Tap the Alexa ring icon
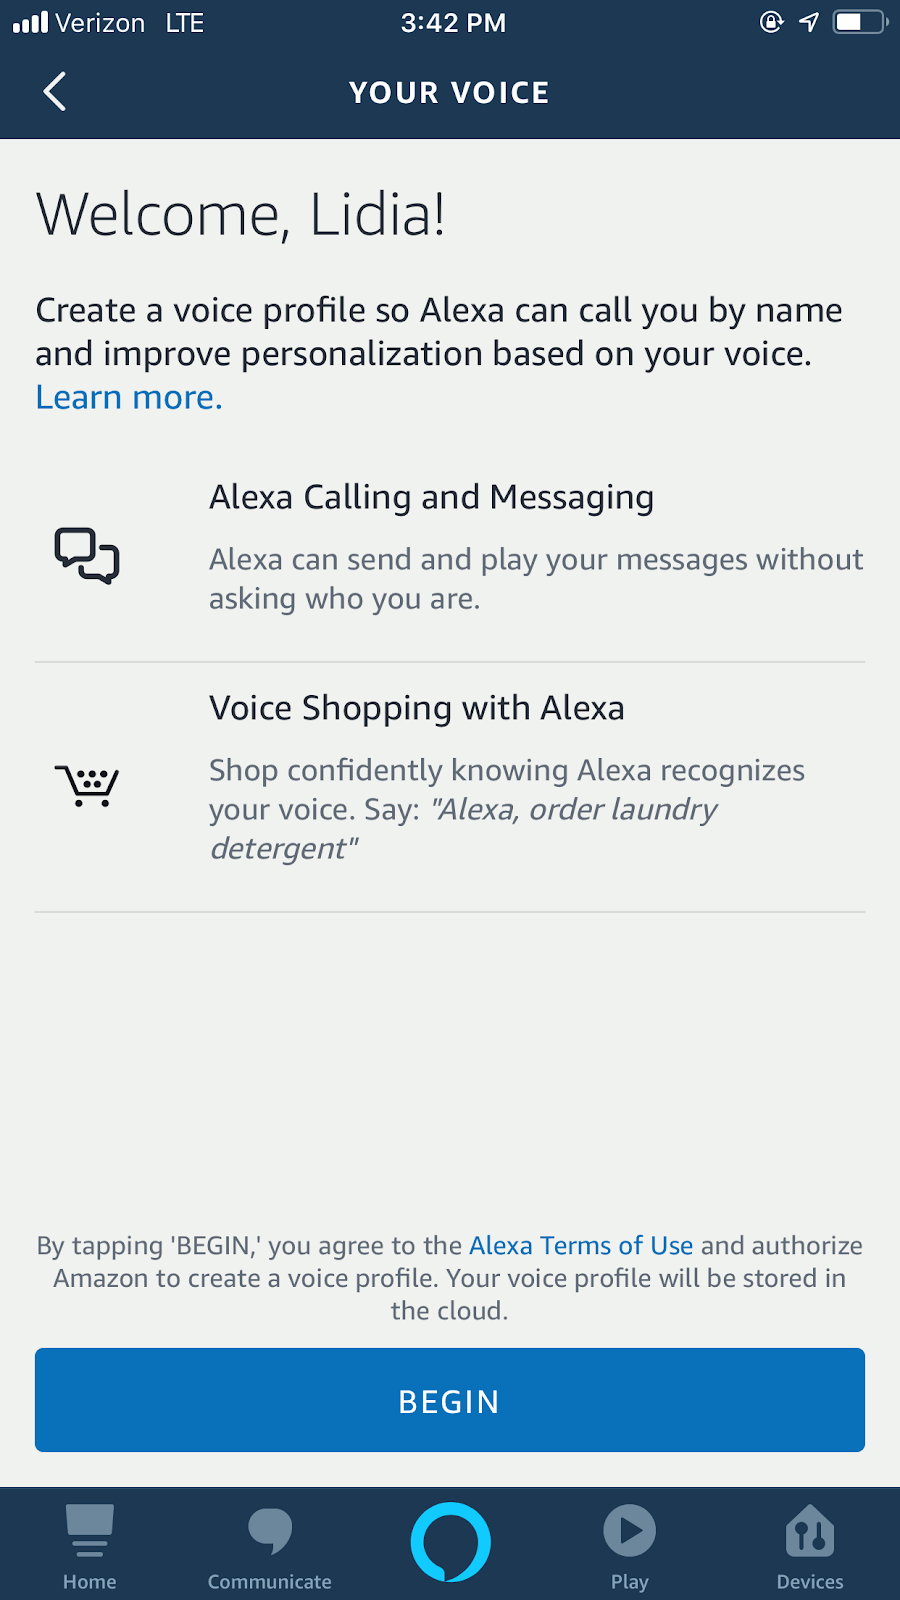 pyautogui.click(x=450, y=1542)
